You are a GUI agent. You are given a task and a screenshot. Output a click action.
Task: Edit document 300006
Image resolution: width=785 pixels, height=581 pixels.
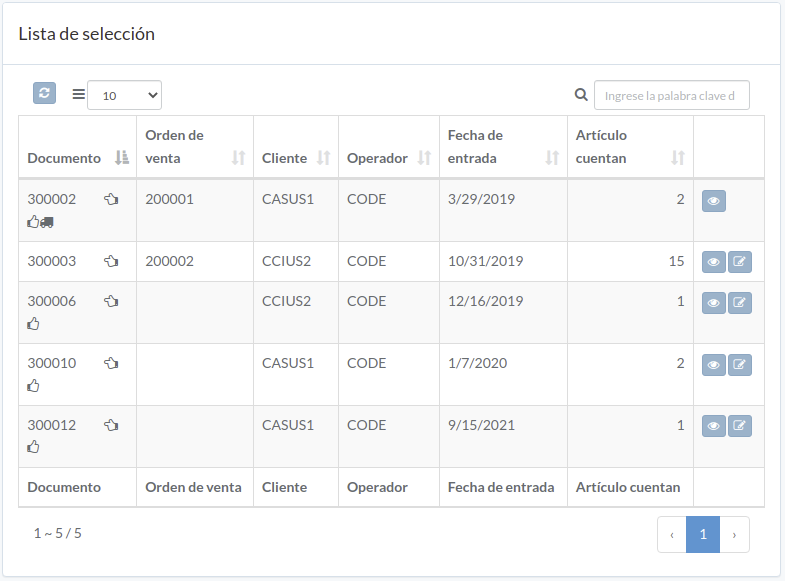click(x=739, y=303)
